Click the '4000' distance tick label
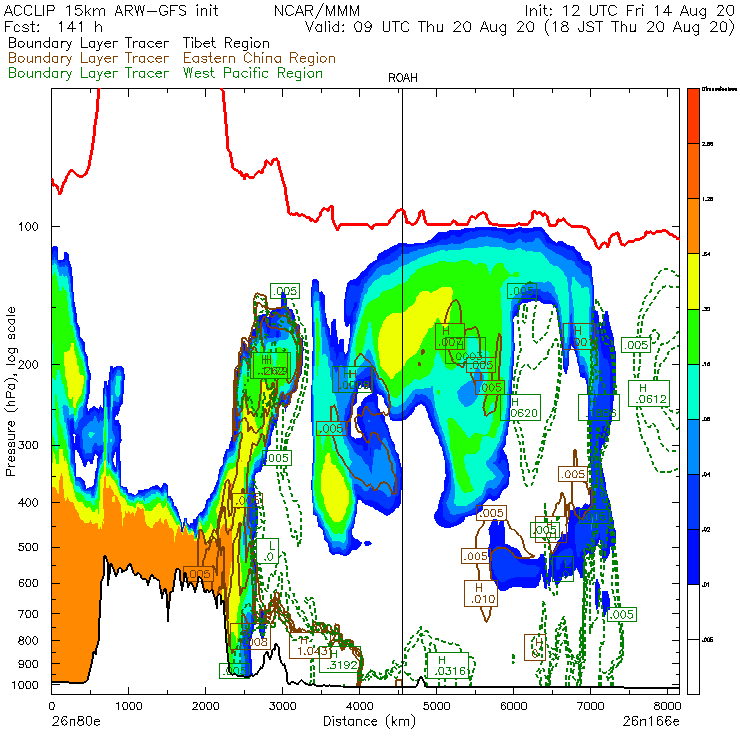 click(359, 706)
